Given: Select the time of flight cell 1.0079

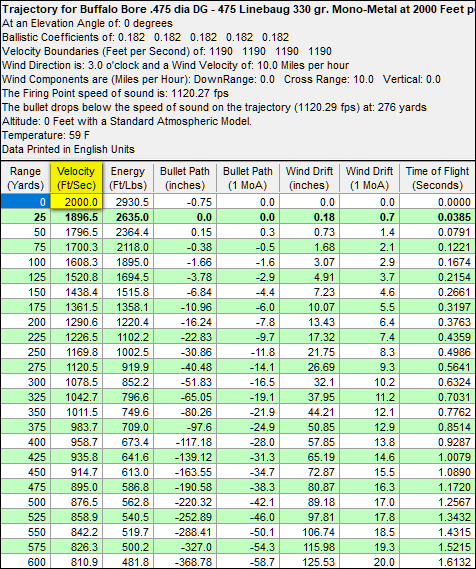Looking at the screenshot, I should (437, 457).
